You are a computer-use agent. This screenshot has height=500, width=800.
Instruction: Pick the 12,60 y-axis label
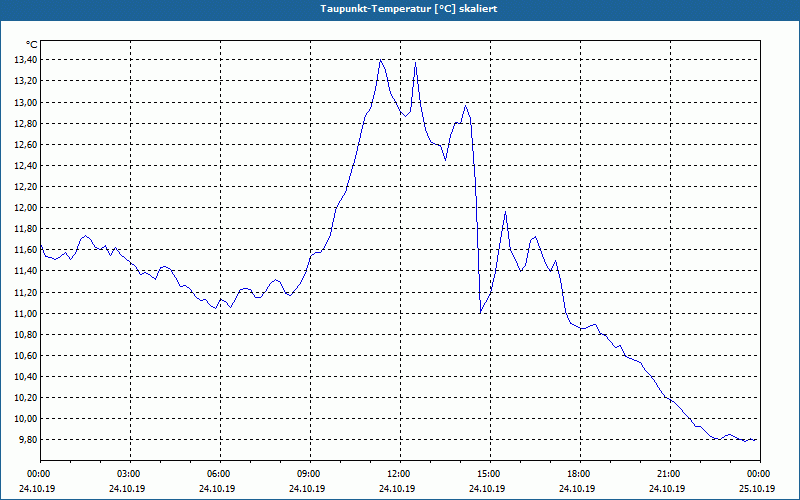(26, 144)
